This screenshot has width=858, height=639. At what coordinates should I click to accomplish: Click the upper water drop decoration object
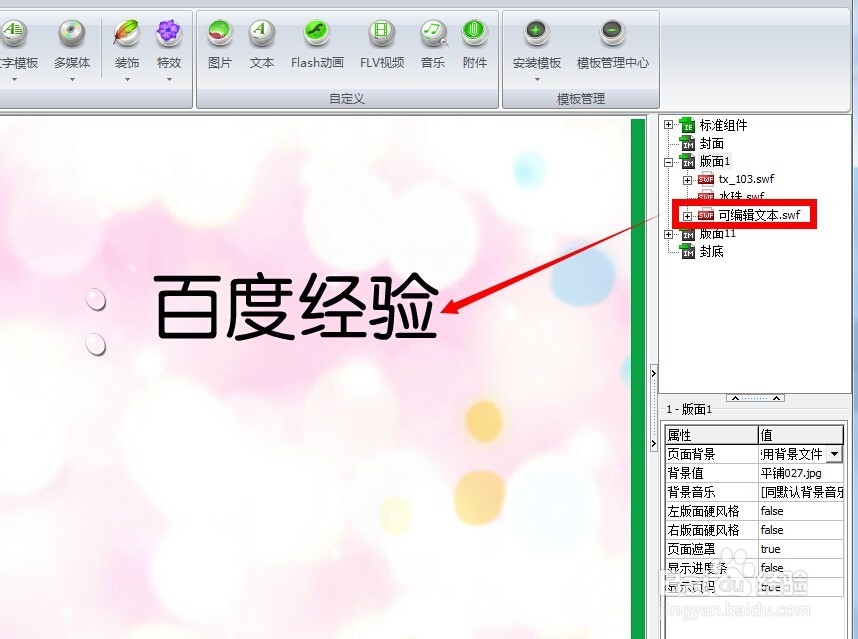(96, 299)
